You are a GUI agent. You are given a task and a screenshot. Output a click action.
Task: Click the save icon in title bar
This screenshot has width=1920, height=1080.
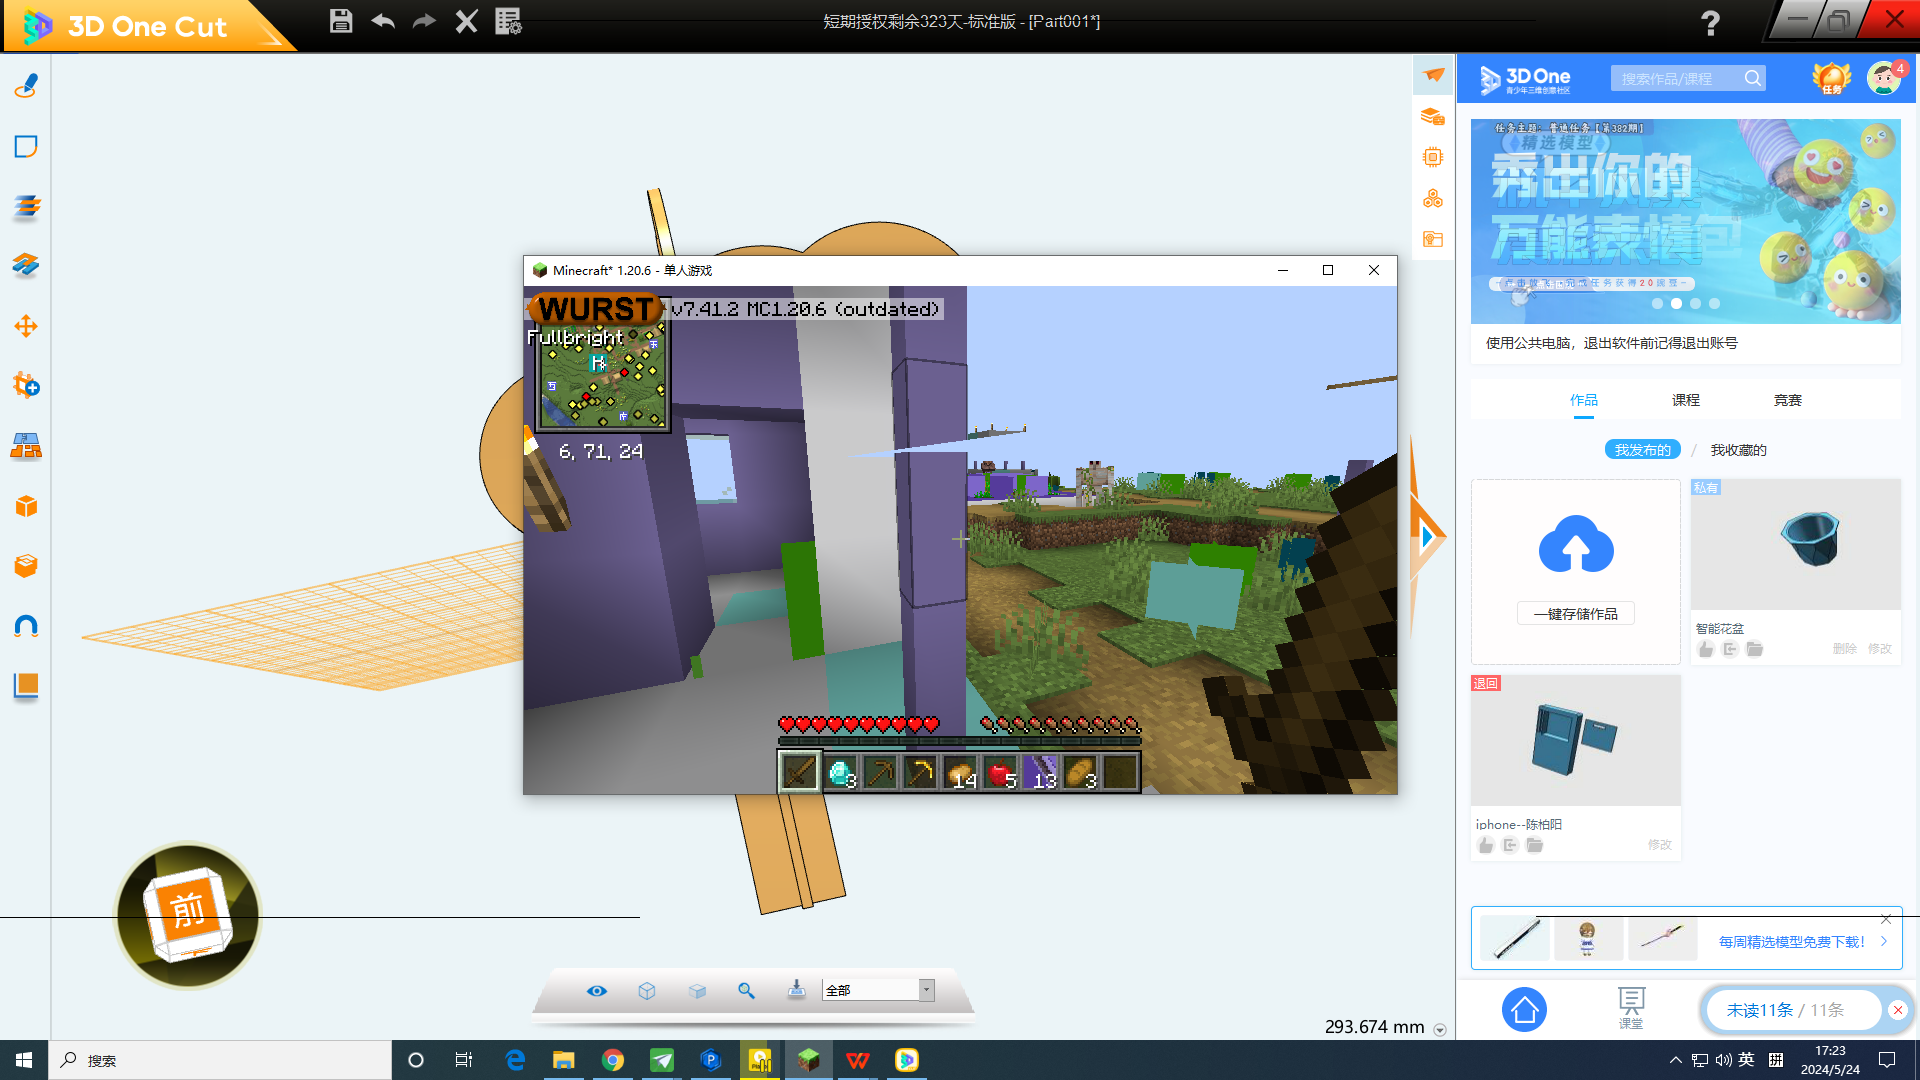341,21
